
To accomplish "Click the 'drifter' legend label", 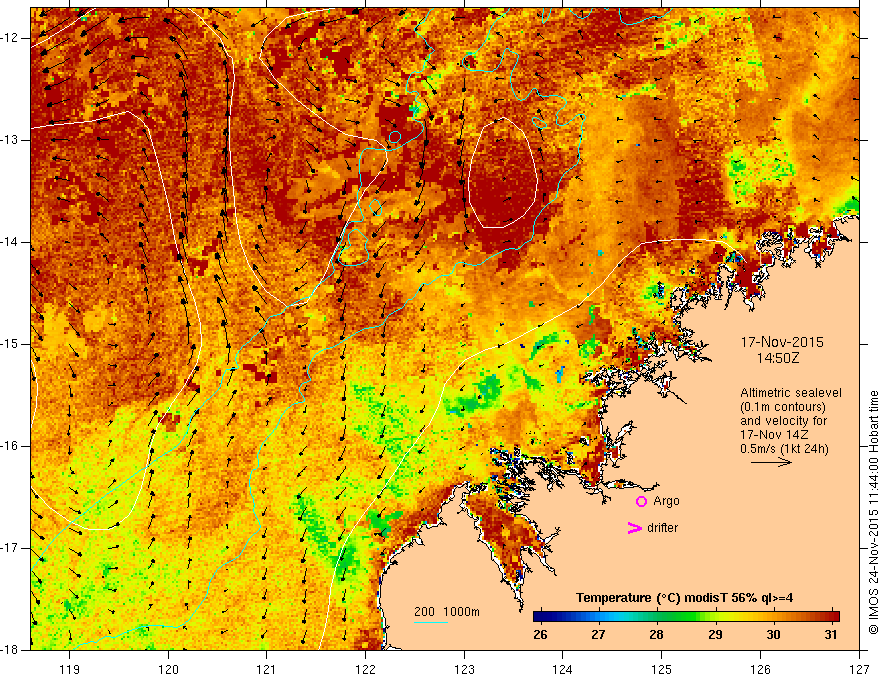I will click(x=662, y=528).
